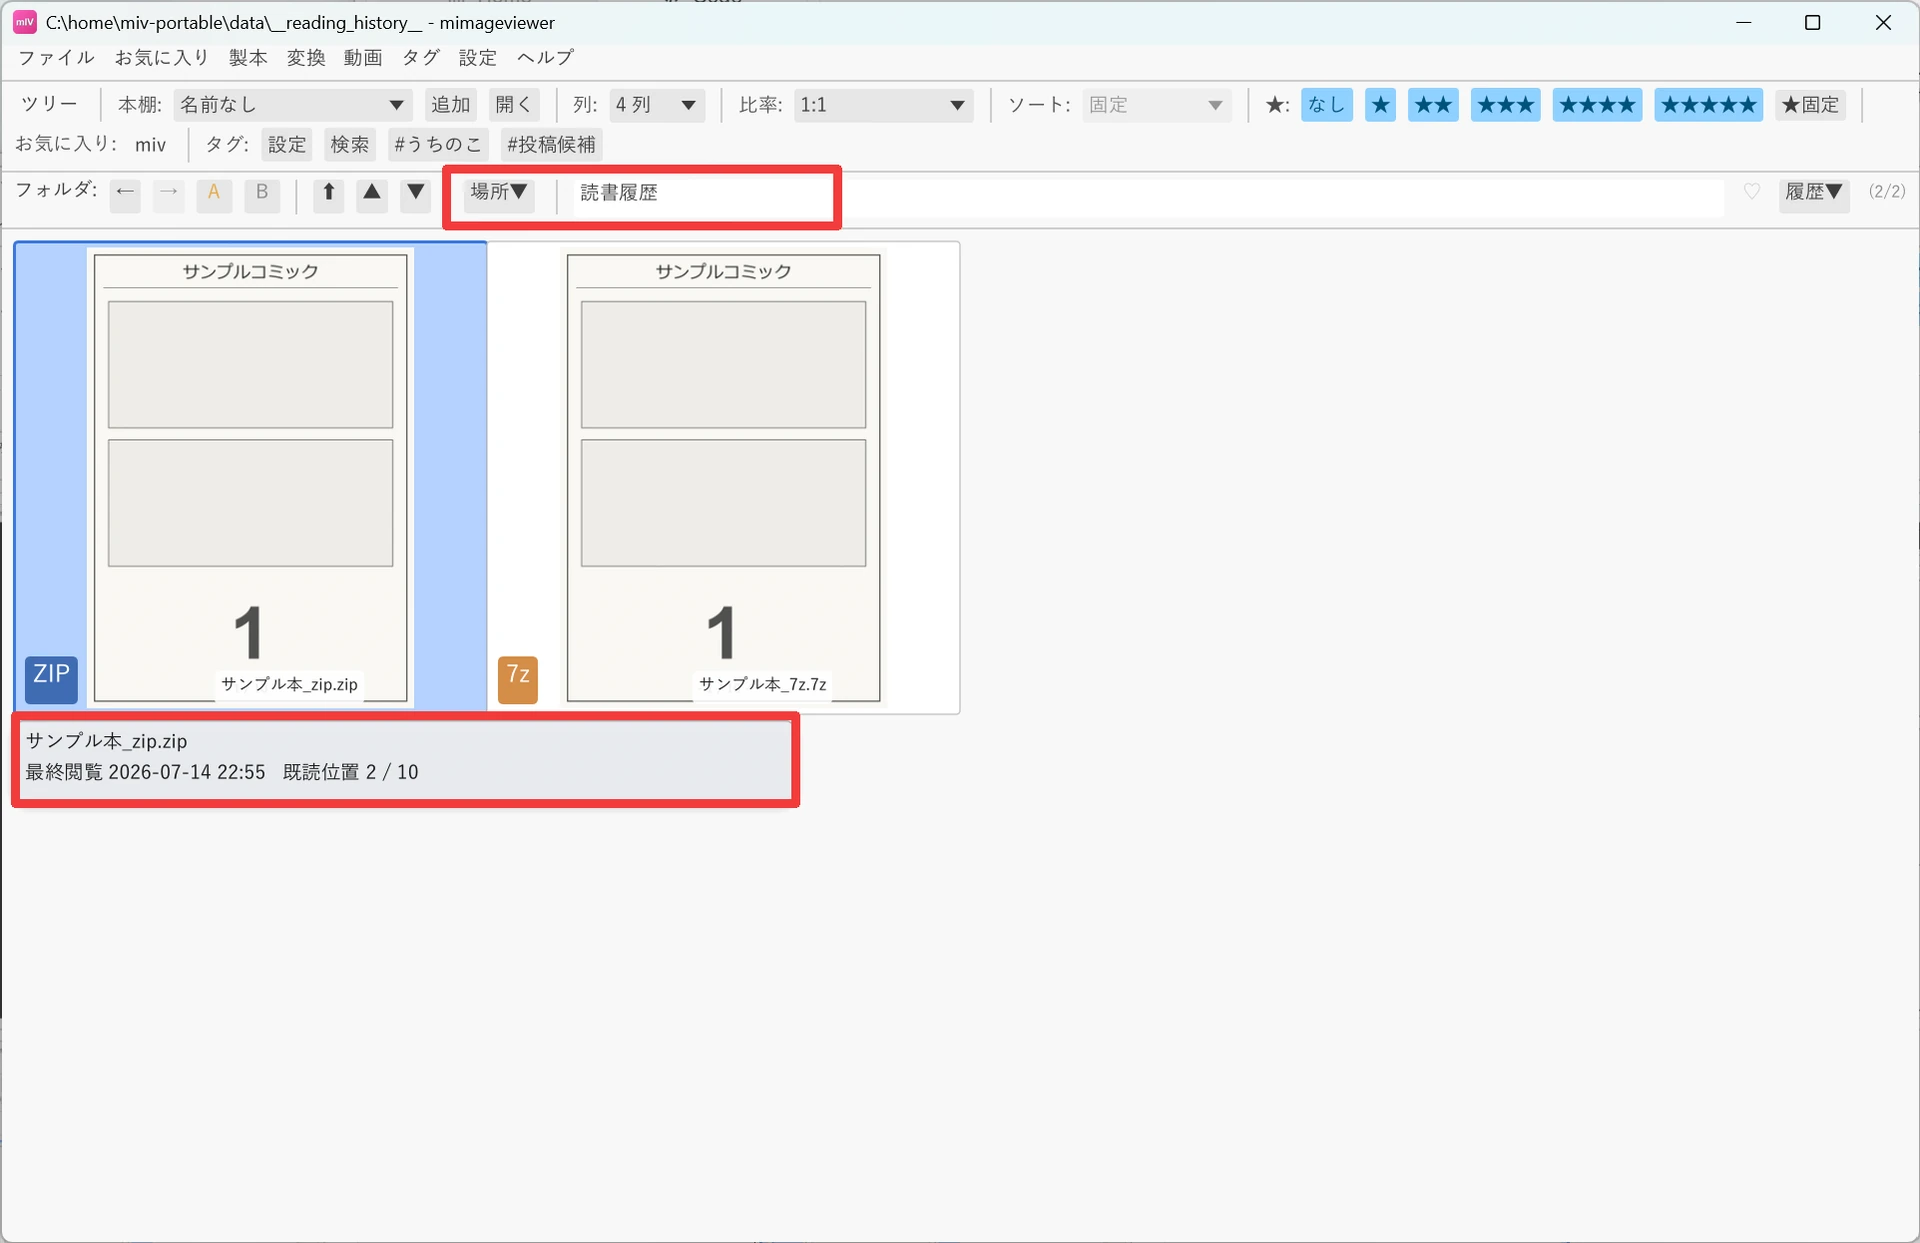Open the ファイル menu

tap(56, 58)
